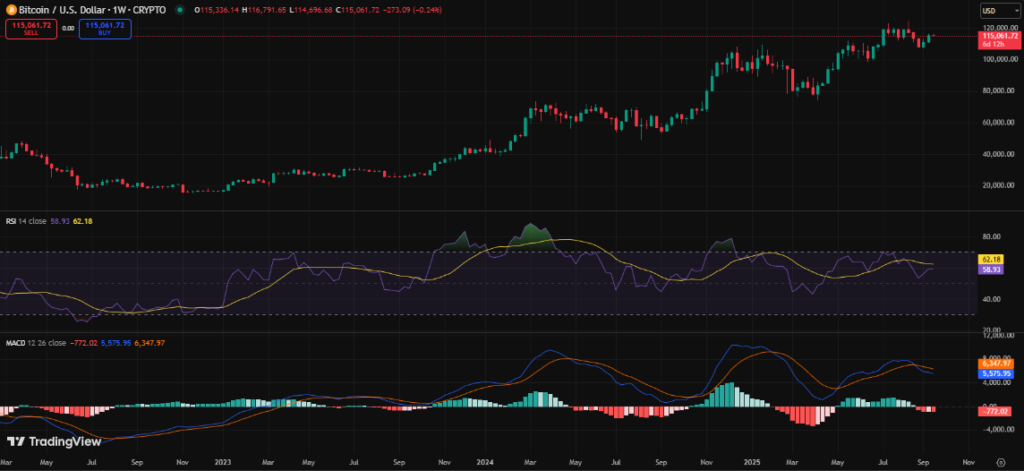Click the 20,000.00 price axis label
This screenshot has height=471, width=1024.
coord(999,186)
